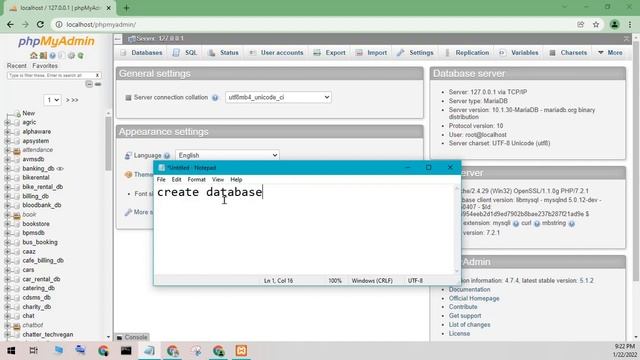
Task: Open the SQL tab
Action: click(185, 53)
